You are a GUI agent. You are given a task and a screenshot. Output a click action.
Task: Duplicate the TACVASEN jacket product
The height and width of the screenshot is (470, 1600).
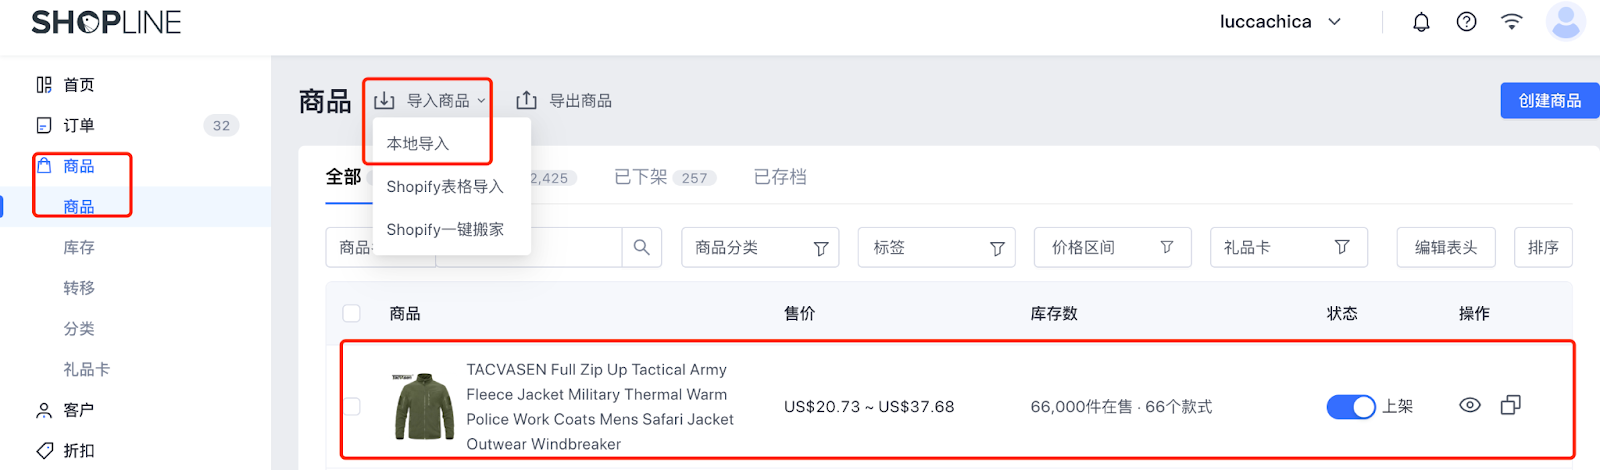[1511, 405]
